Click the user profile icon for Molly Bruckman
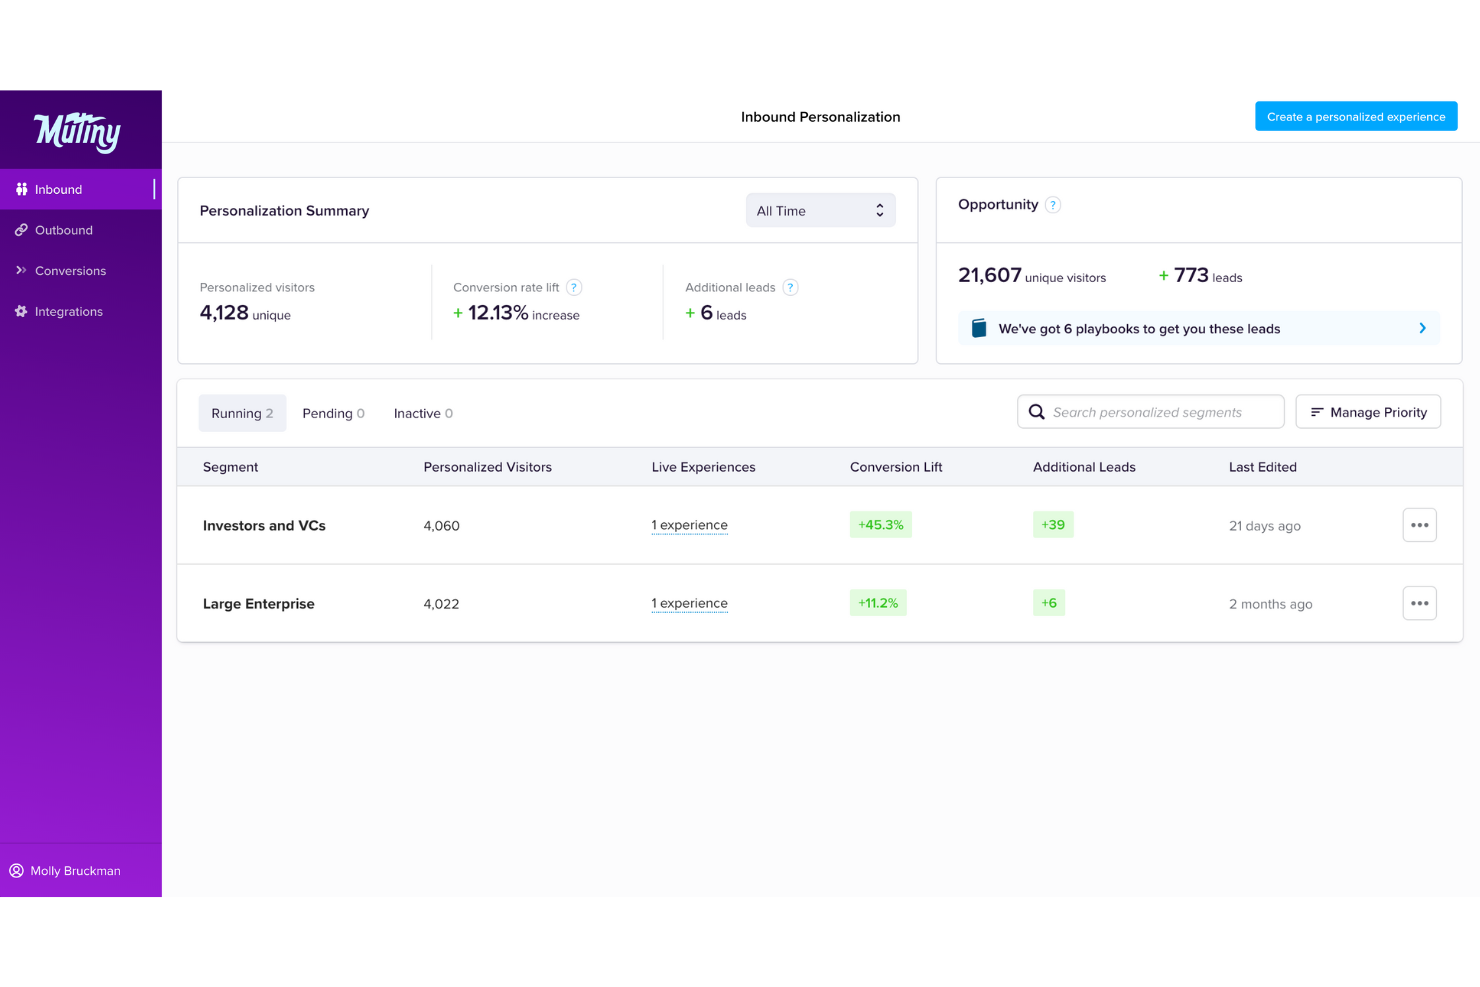 pos(17,871)
